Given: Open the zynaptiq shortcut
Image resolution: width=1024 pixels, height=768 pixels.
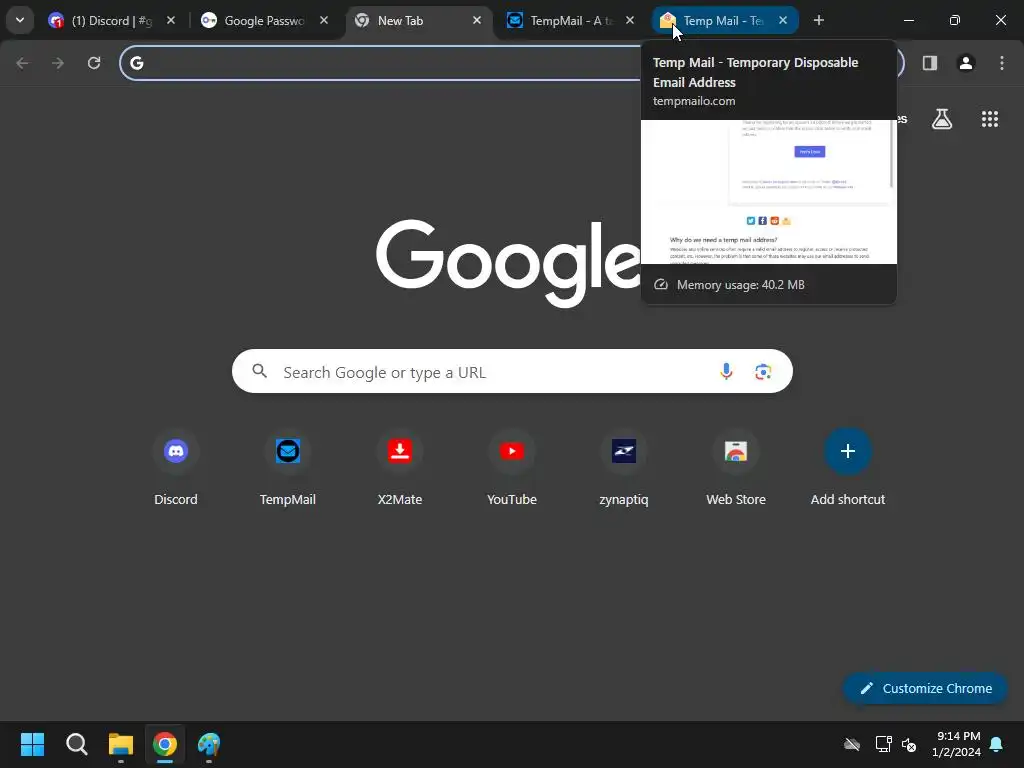Looking at the screenshot, I should pos(624,468).
